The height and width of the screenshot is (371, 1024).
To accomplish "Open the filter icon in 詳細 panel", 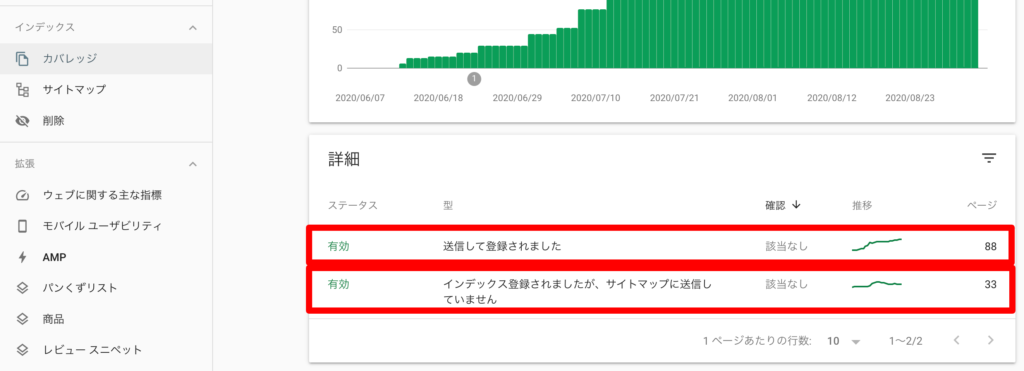I will pos(989,158).
